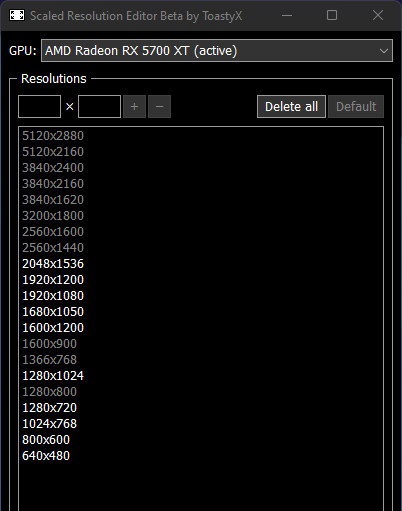
Task: Click the Delete all button
Action: tap(291, 107)
